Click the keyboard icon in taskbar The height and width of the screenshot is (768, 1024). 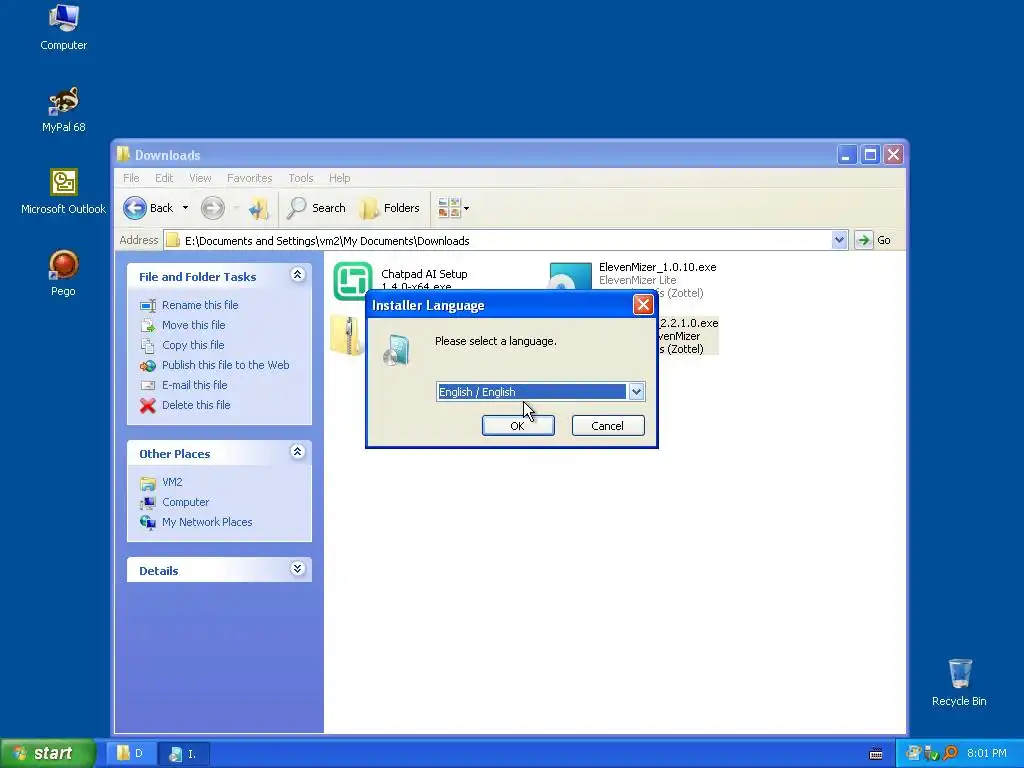tap(876, 754)
